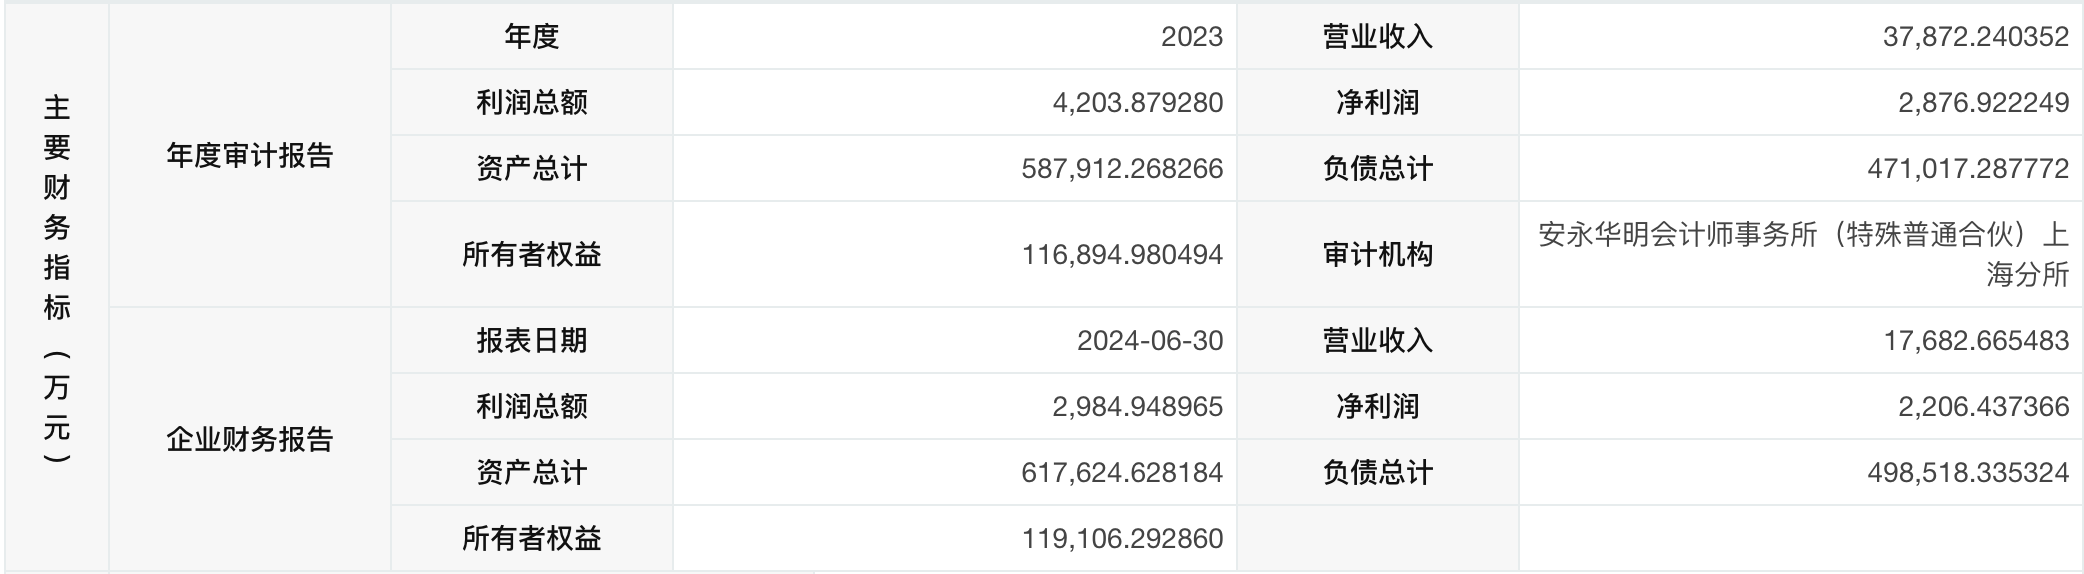Click the 审计机构 label cell

(1377, 255)
